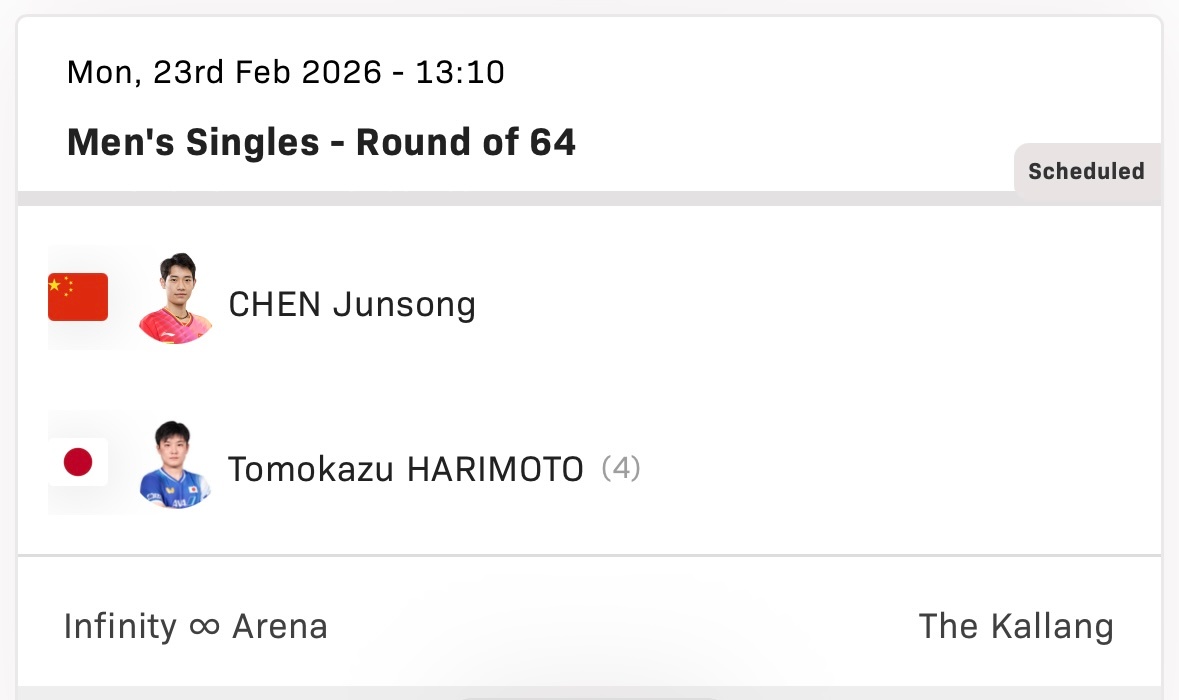Viewport: 1179px width, 700px height.
Task: Click the Scheduled status badge
Action: click(1086, 171)
